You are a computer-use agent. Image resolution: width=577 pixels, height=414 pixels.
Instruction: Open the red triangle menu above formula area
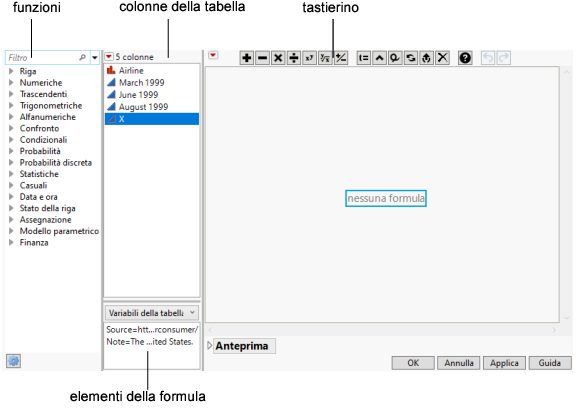click(213, 55)
